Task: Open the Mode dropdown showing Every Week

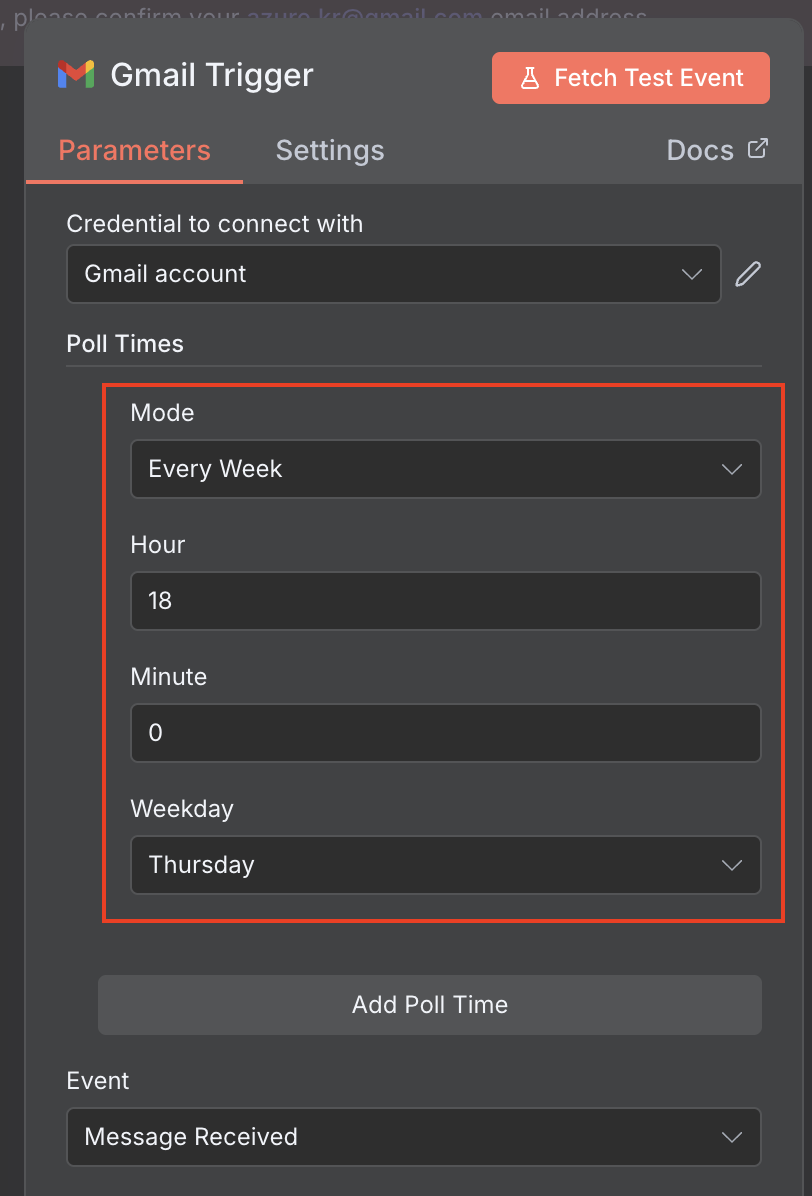Action: click(x=430, y=469)
